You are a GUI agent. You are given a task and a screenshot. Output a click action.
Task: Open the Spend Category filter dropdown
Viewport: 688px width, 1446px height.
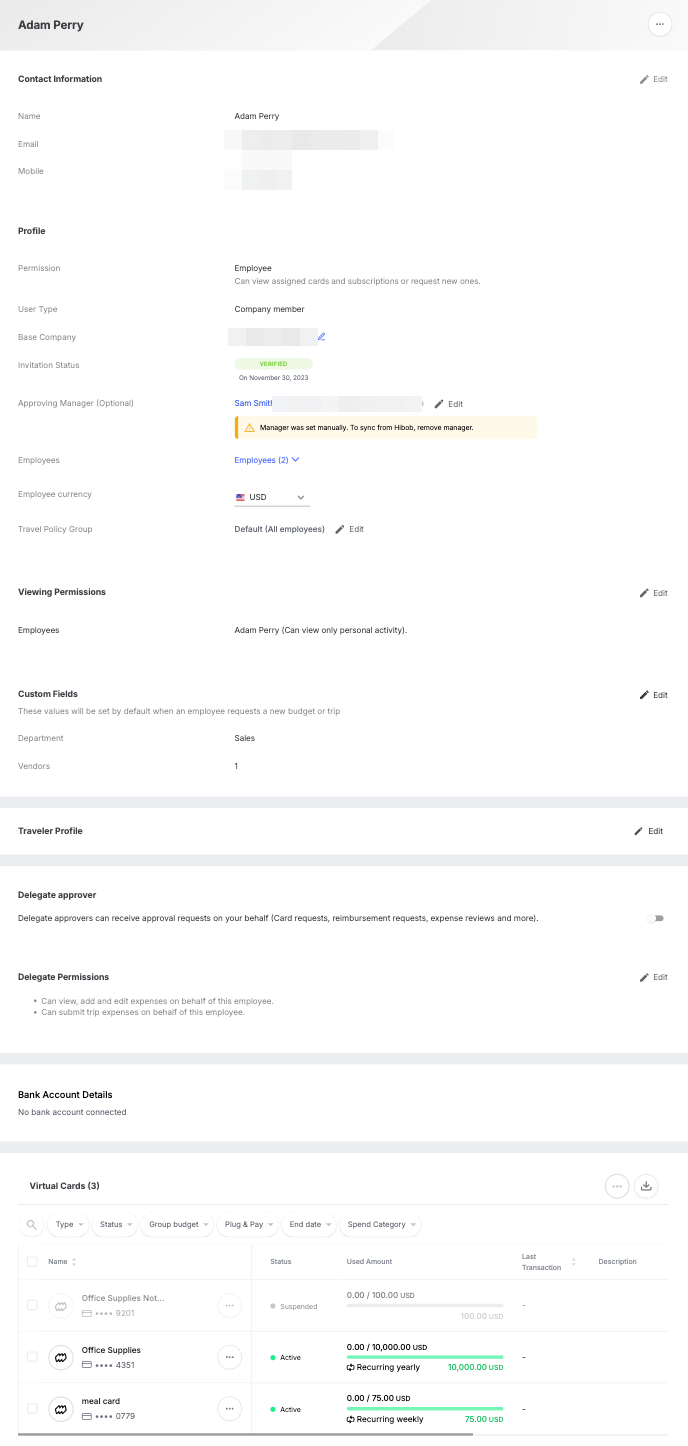381,1225
